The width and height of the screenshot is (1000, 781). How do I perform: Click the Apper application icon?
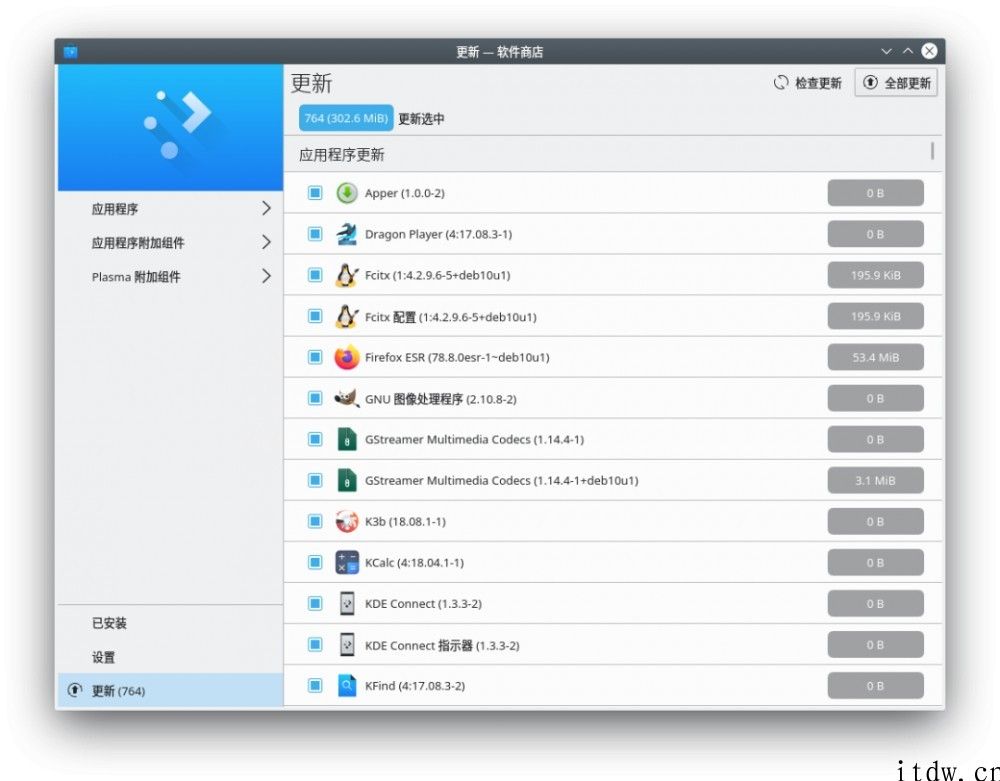pos(346,193)
